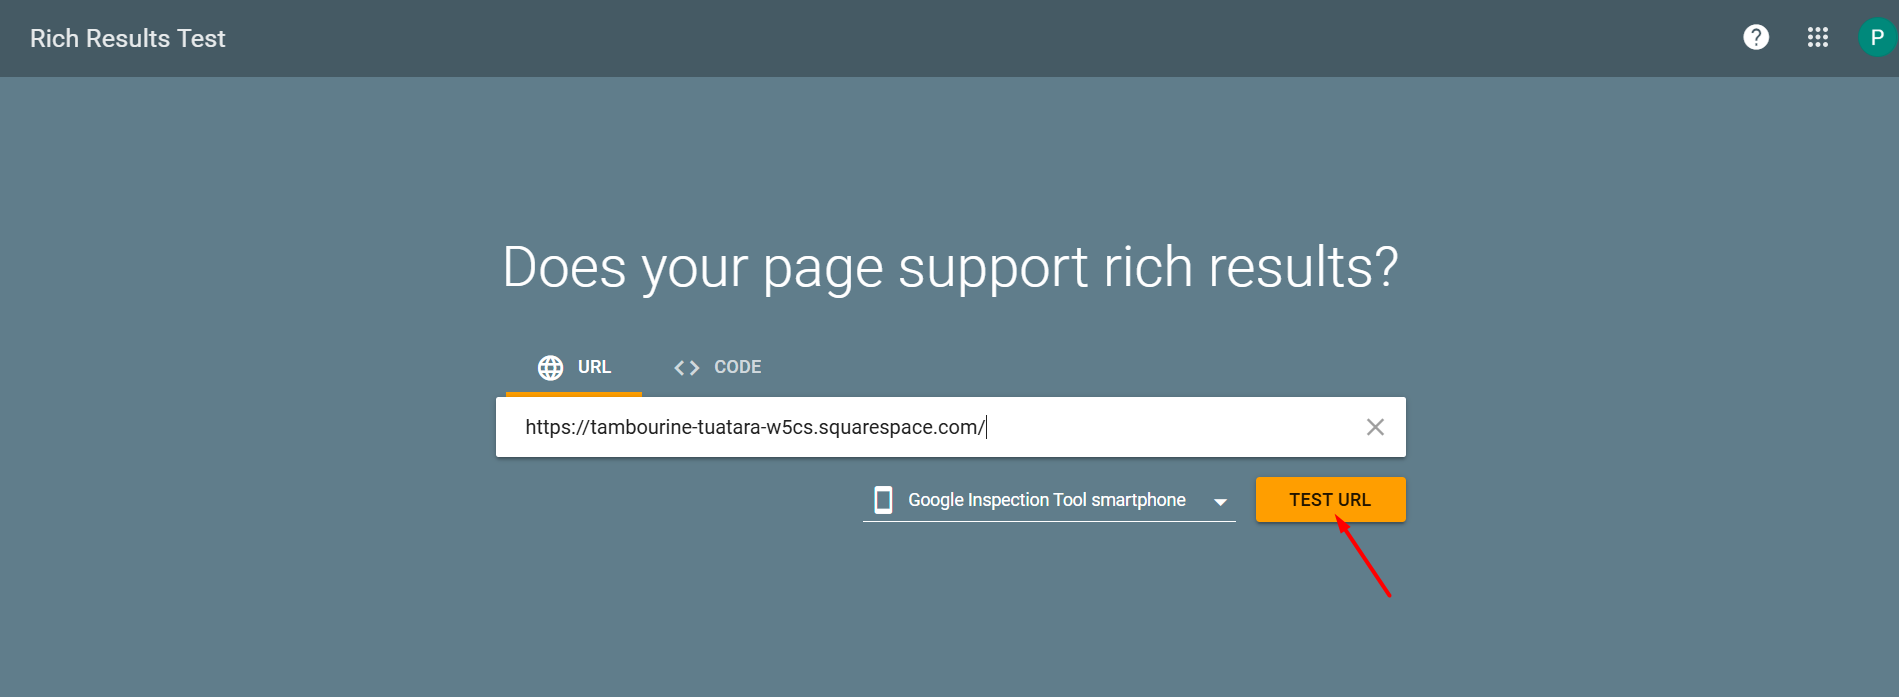Image resolution: width=1899 pixels, height=697 pixels.
Task: Open the help question mark icon
Action: (x=1756, y=38)
